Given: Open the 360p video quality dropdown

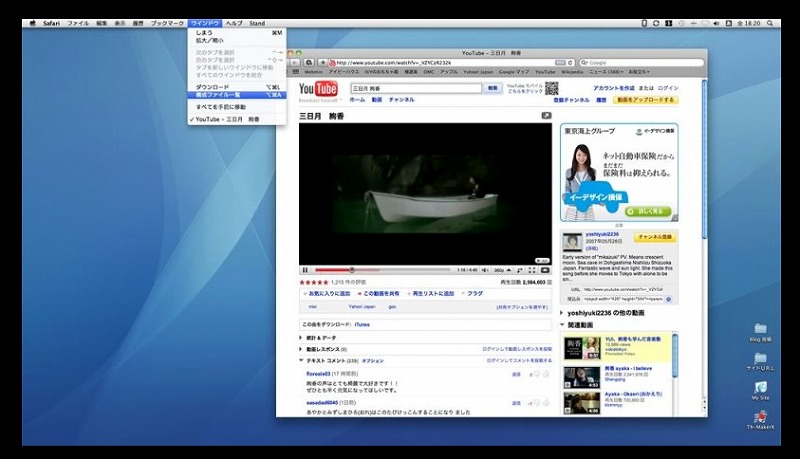Looking at the screenshot, I should coord(501,270).
